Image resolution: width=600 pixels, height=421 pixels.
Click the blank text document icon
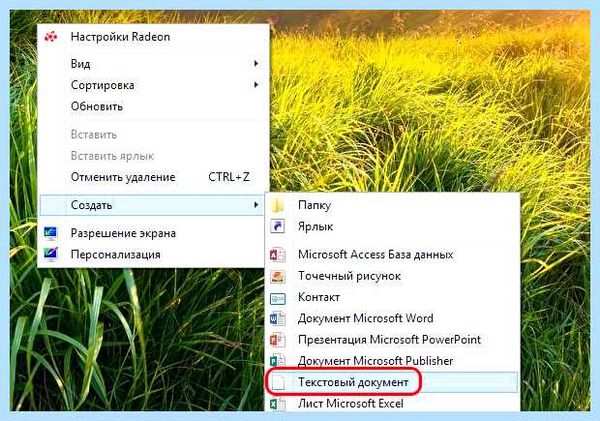click(278, 382)
